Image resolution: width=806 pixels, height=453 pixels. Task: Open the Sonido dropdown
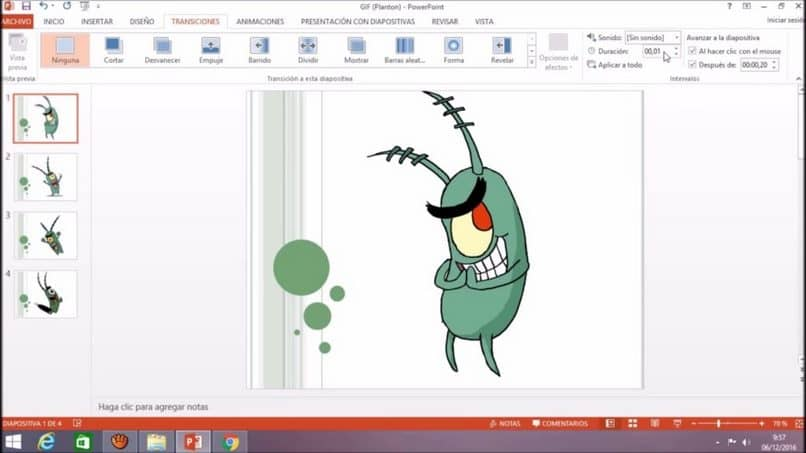coord(676,38)
